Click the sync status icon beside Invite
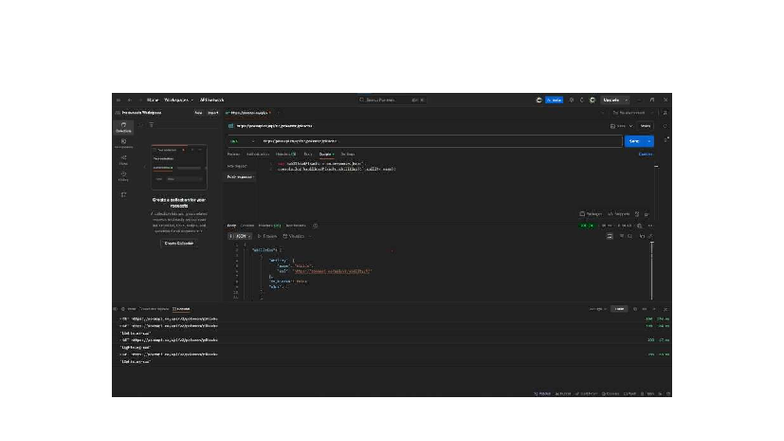The height and width of the screenshot is (441, 784). tap(538, 100)
